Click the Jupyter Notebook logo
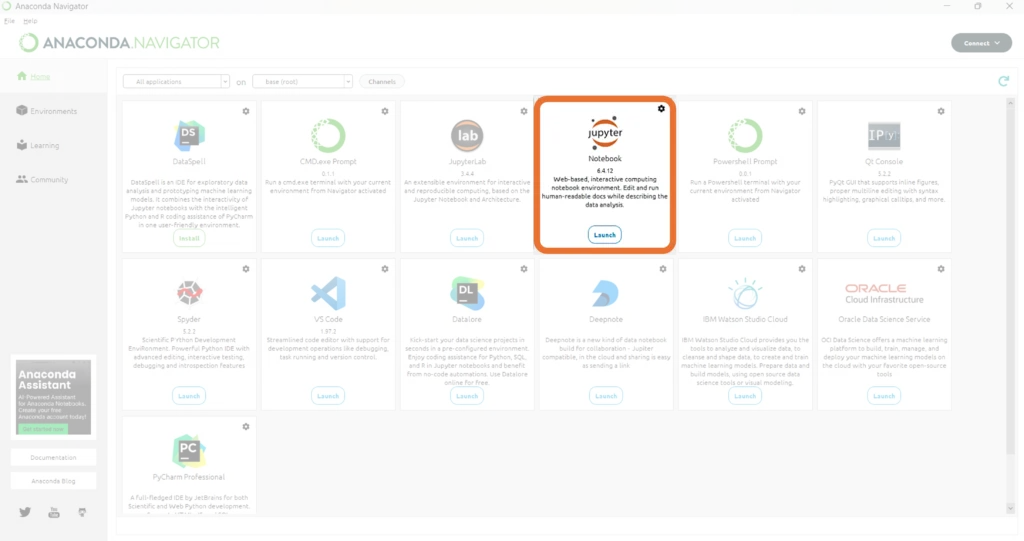This screenshot has width=1024, height=541. click(x=605, y=133)
